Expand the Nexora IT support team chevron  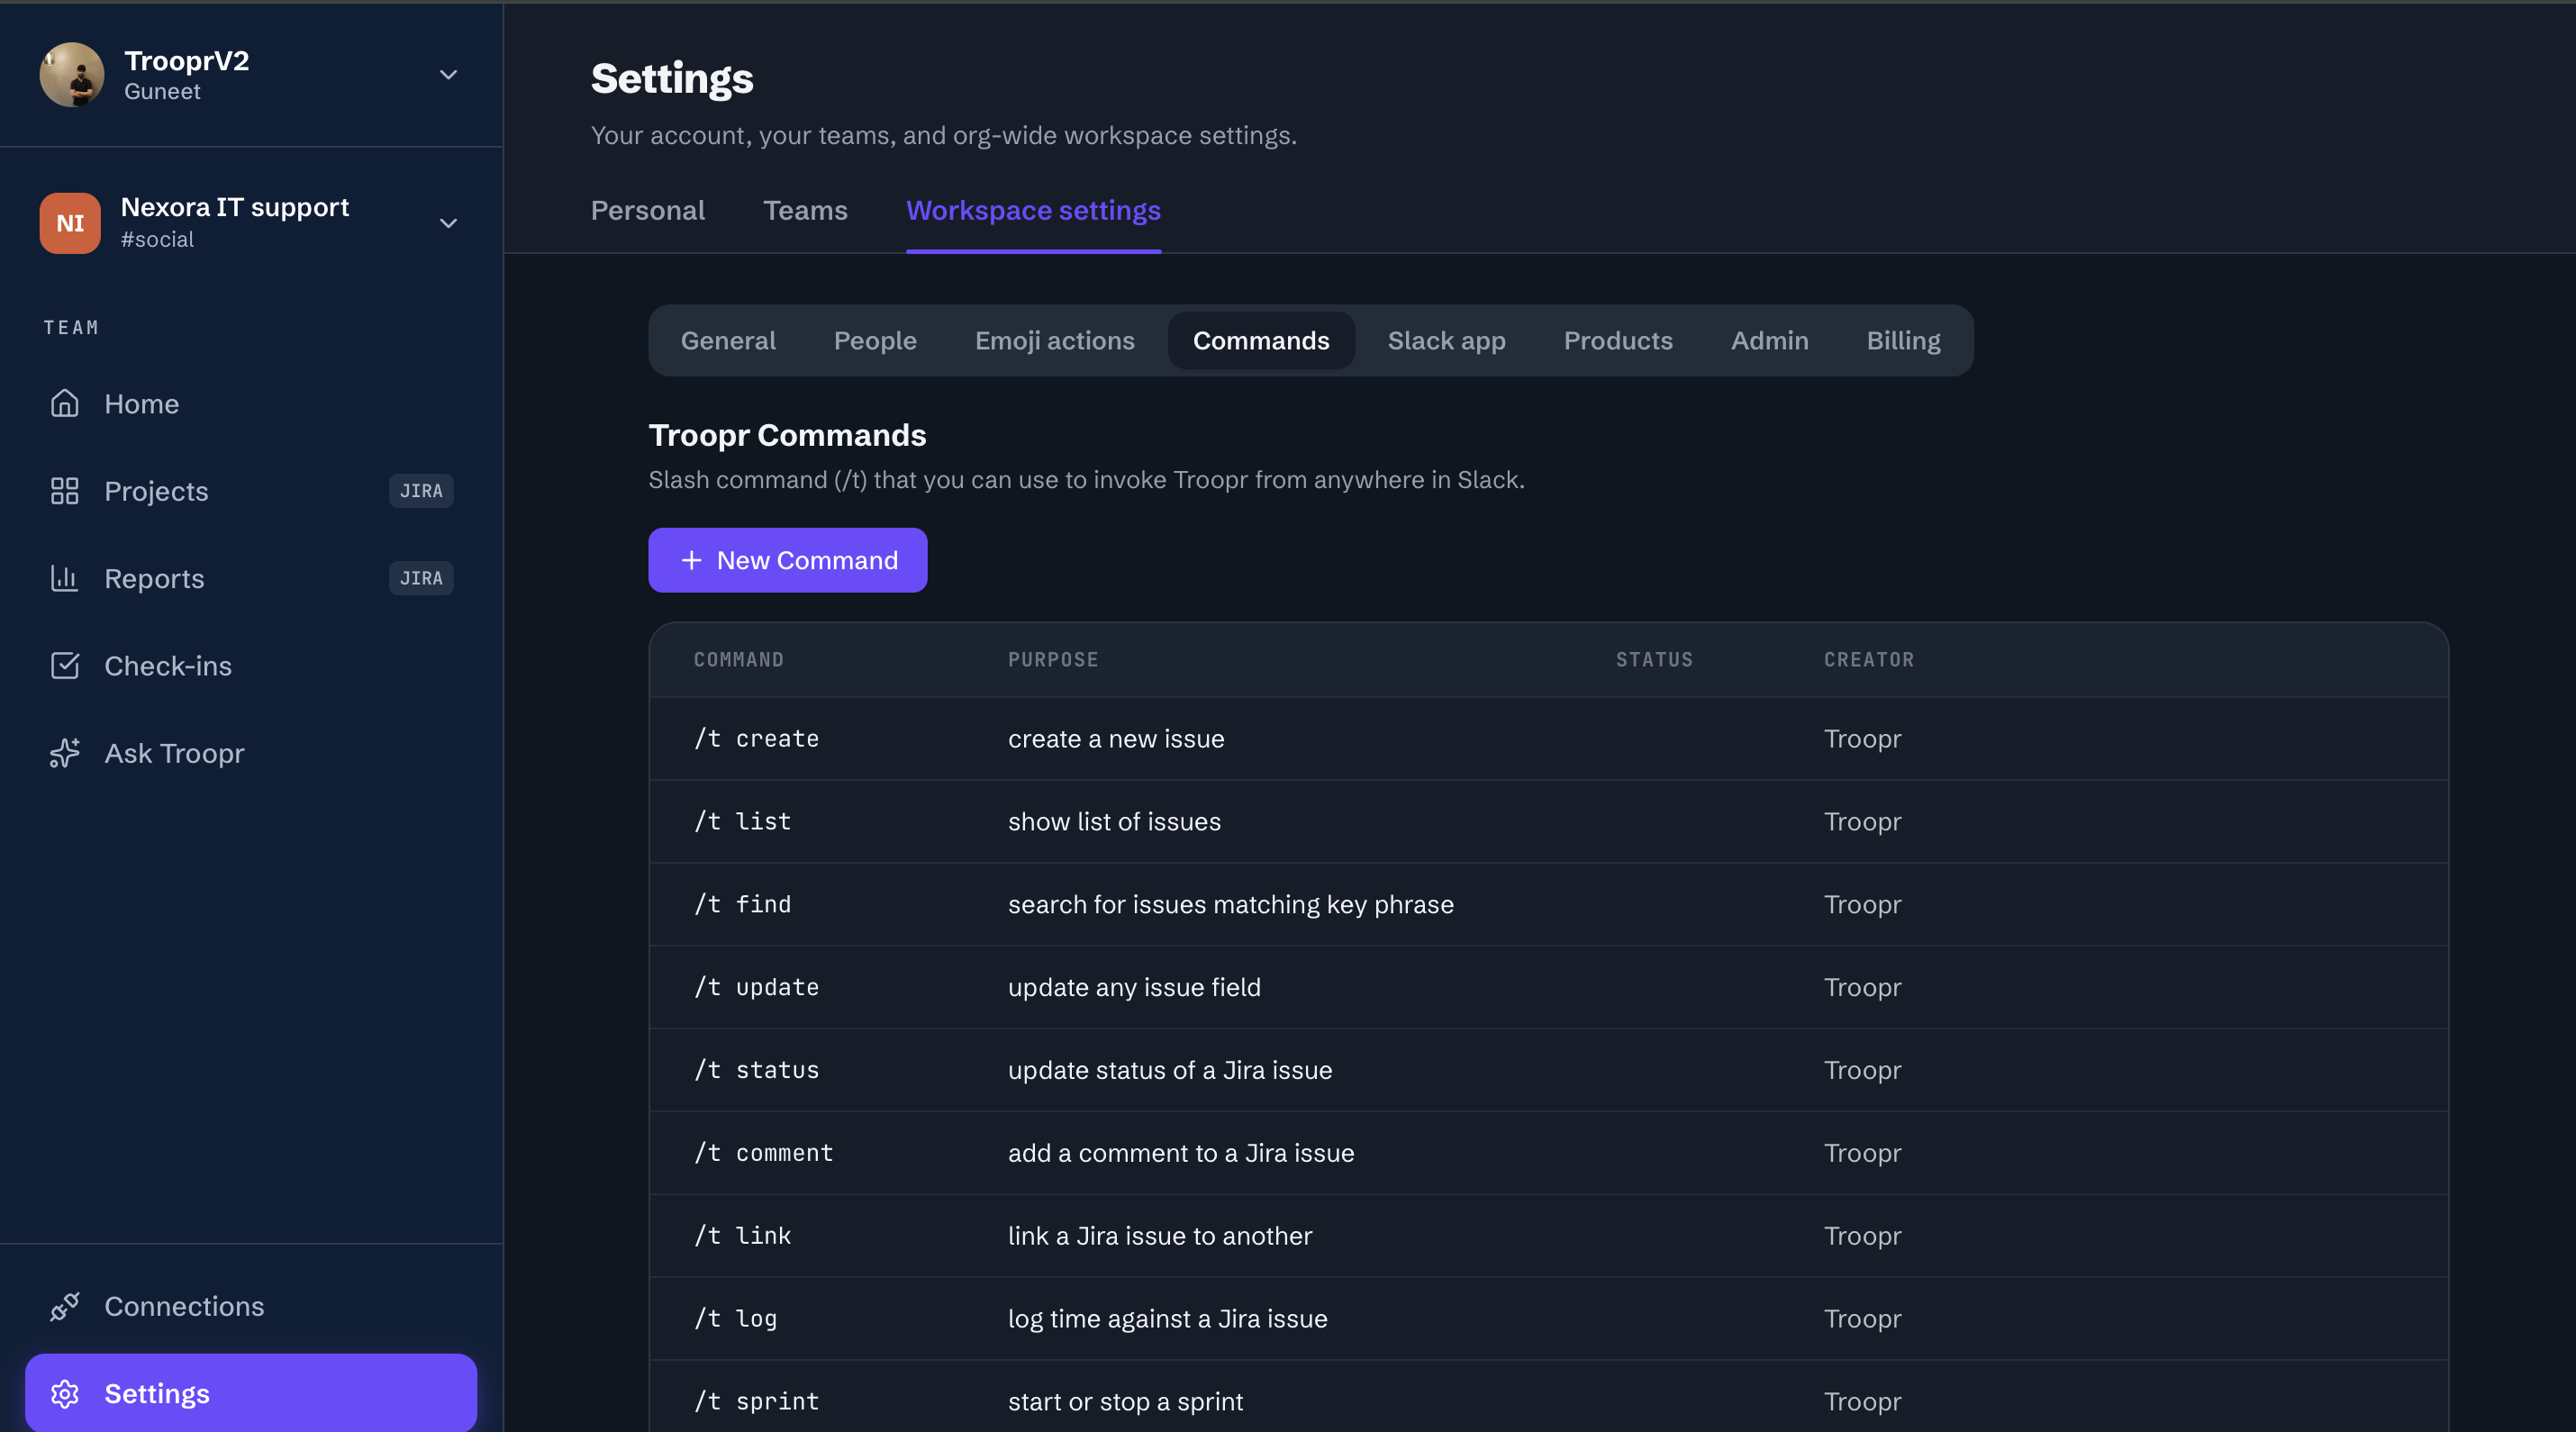coord(449,223)
